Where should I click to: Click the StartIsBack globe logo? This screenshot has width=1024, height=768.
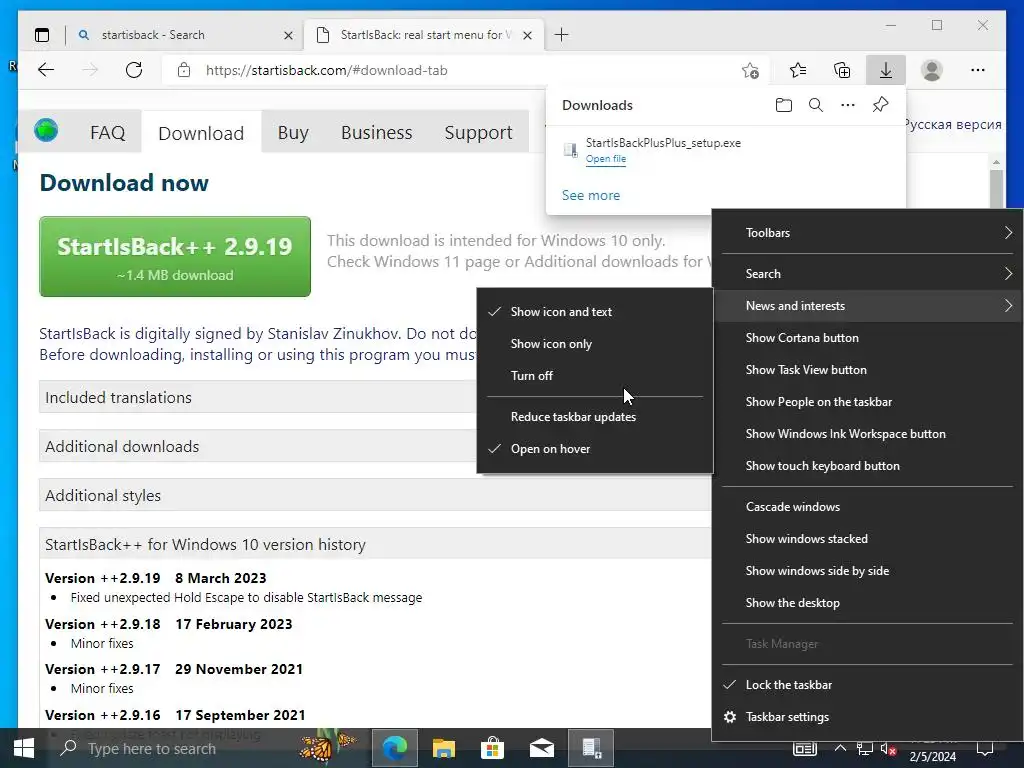46,131
